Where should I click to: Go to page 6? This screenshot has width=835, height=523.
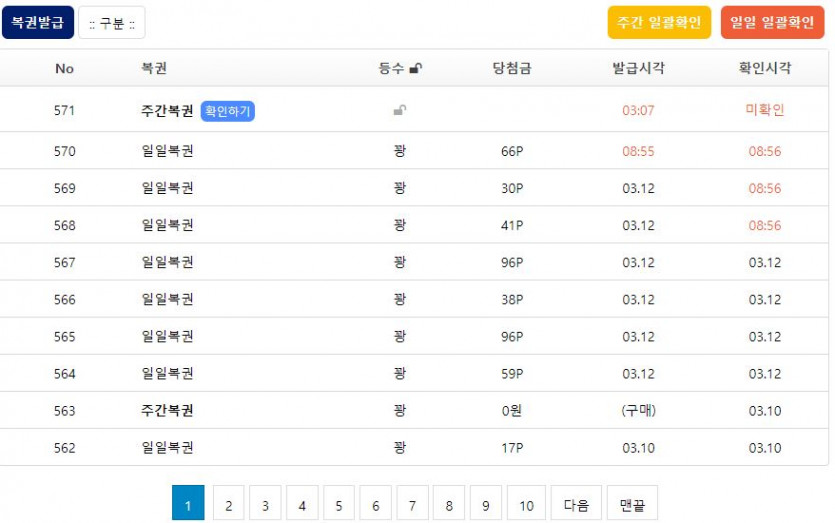[x=375, y=503]
